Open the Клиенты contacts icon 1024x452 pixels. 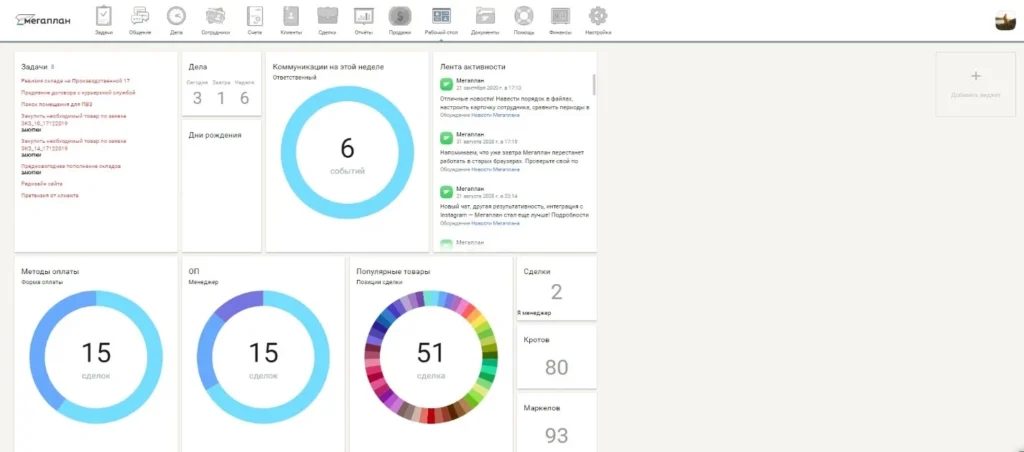[291, 16]
